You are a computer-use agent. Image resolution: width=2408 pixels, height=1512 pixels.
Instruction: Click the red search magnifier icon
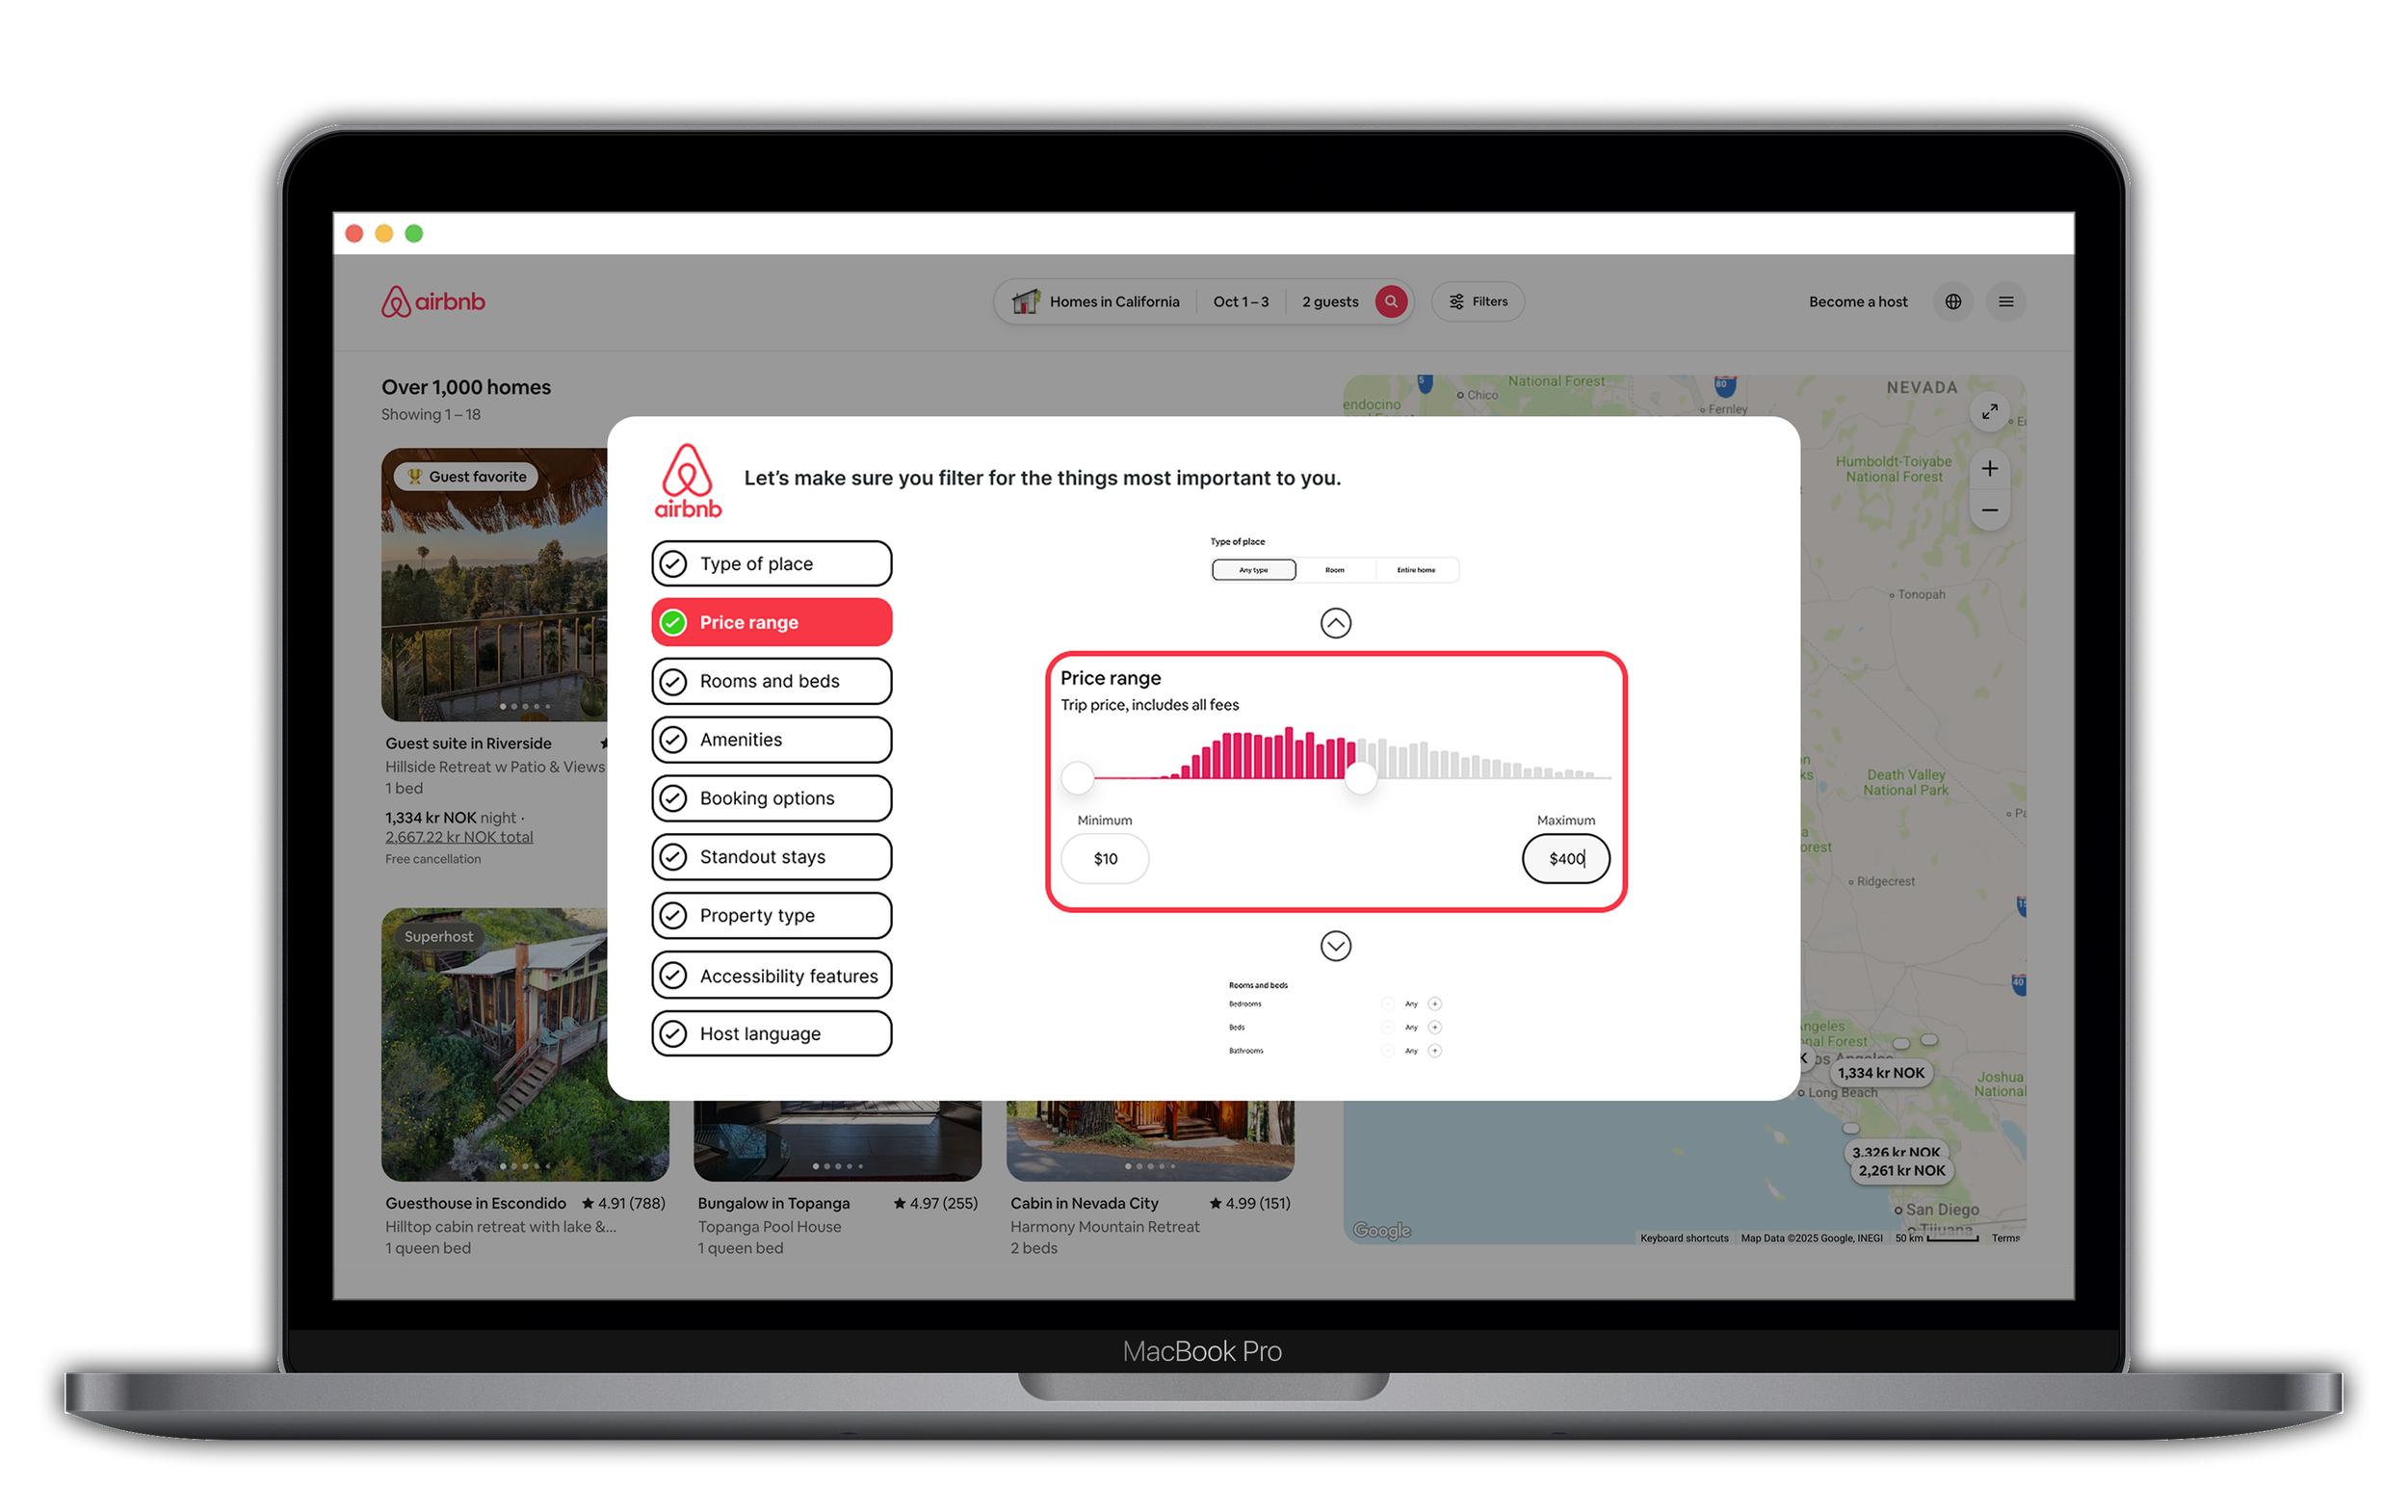point(1391,301)
